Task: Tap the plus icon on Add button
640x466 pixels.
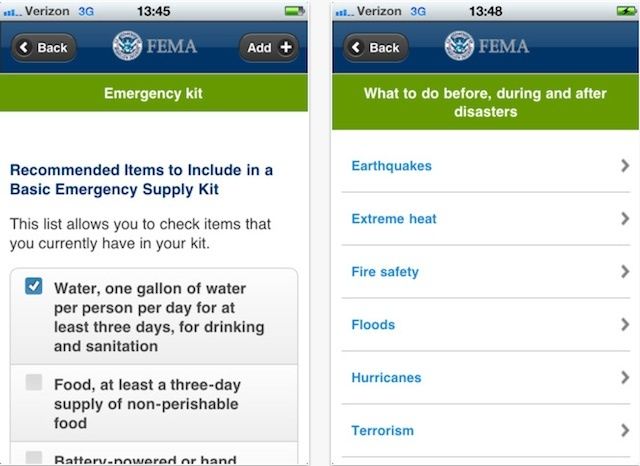Action: coord(285,47)
